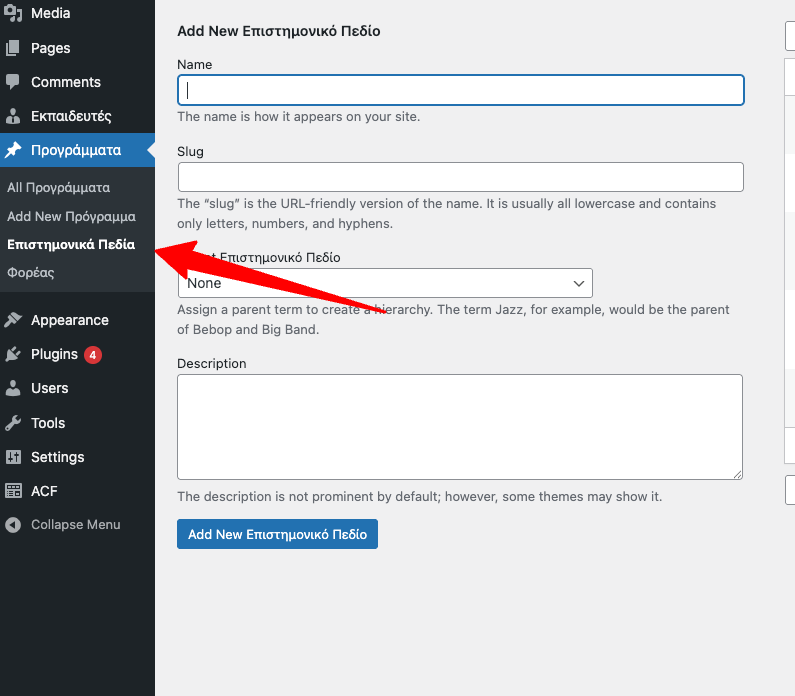Image resolution: width=795 pixels, height=696 pixels.
Task: Click the Appearance paintbrush icon
Action: point(13,320)
